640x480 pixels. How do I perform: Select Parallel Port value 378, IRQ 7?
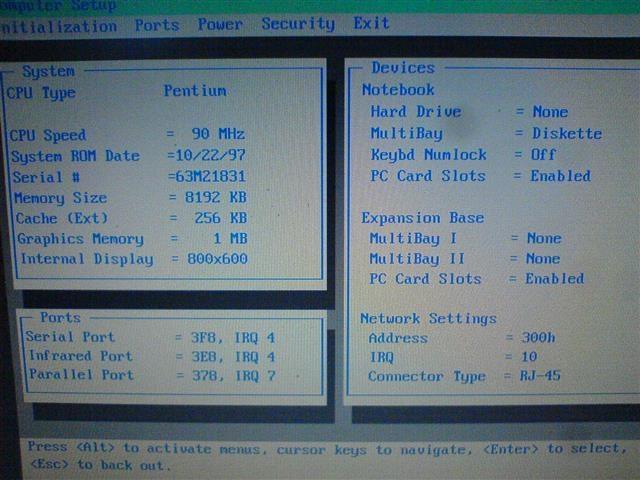click(x=234, y=376)
